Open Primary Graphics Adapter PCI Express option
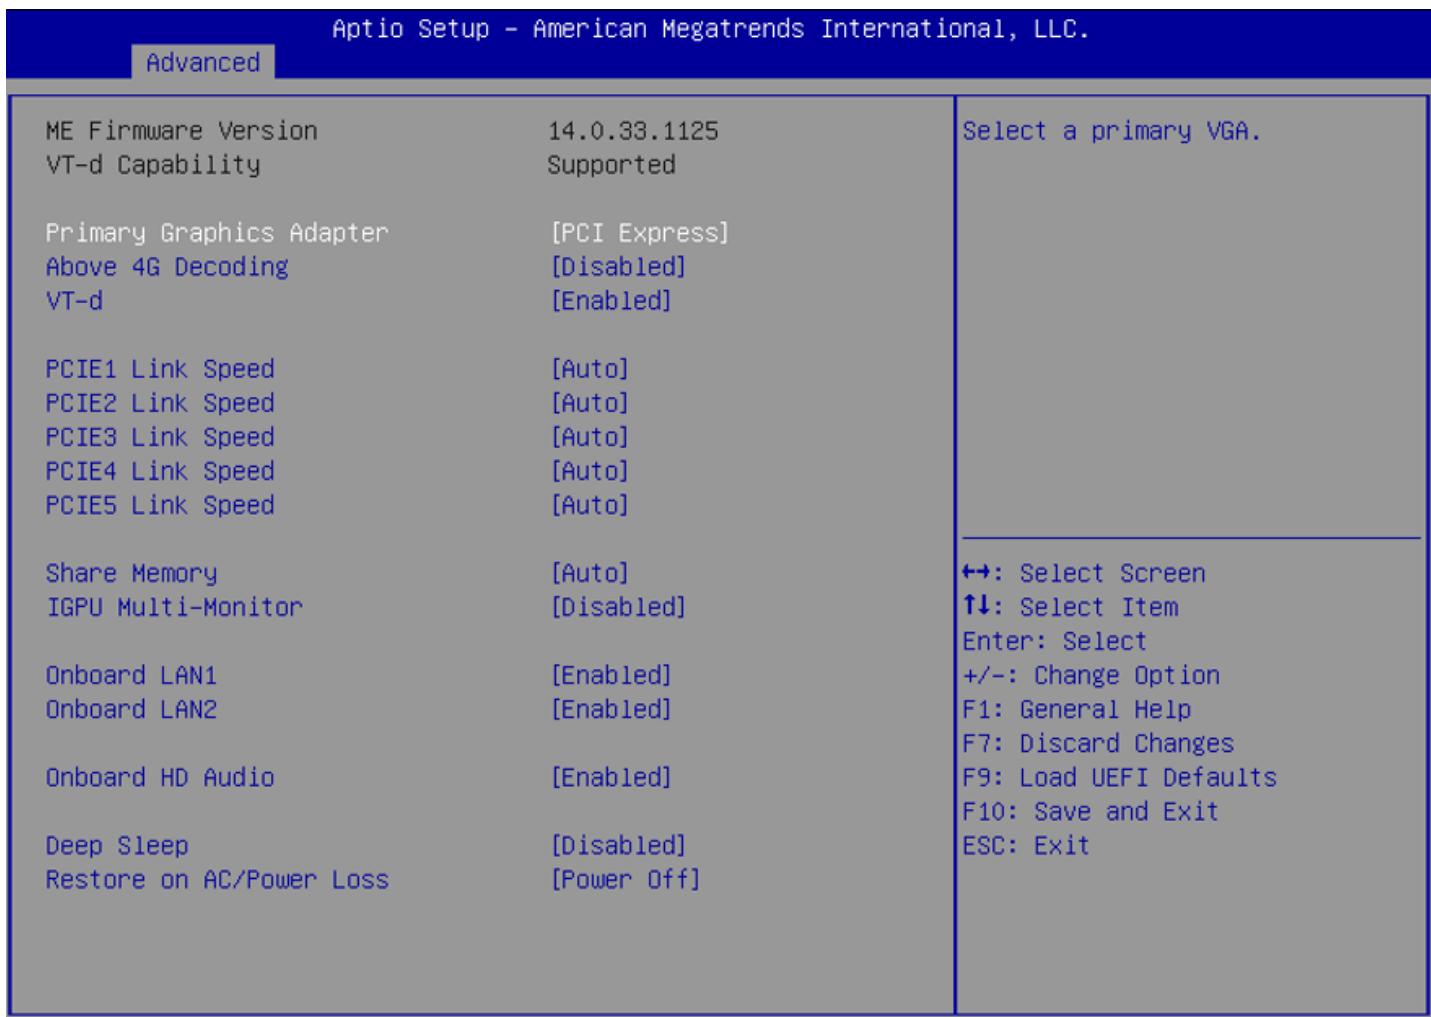Viewport: 1431px width, 1017px height. pos(640,233)
